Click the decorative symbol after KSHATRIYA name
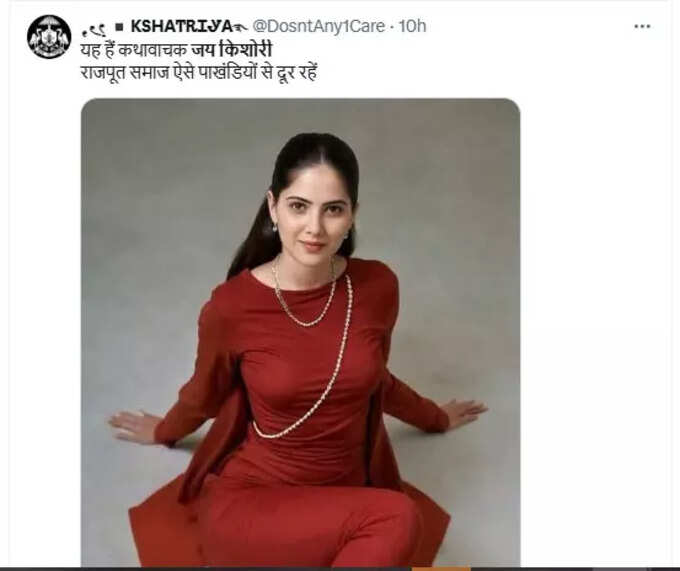This screenshot has width=680, height=571. (x=240, y=28)
